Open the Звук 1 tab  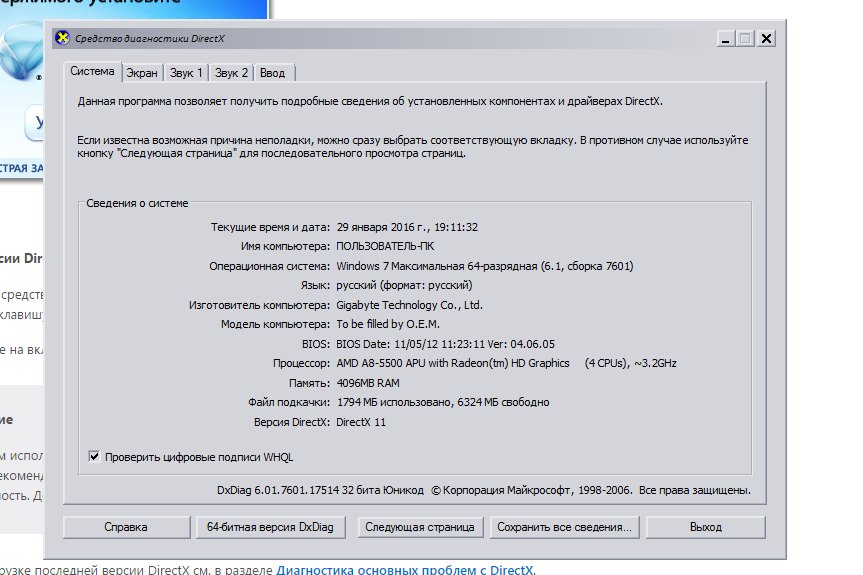tap(186, 73)
